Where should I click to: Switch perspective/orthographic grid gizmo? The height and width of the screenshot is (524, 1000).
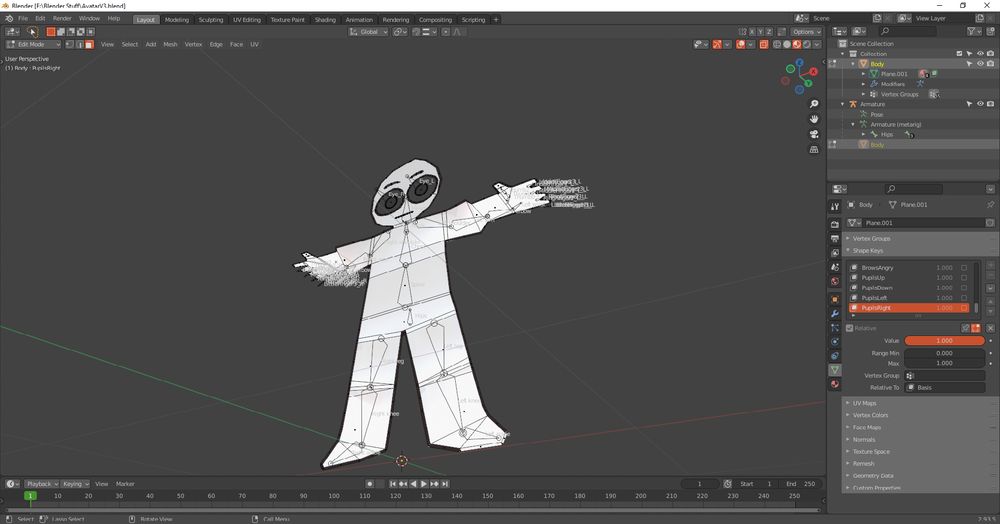(x=814, y=150)
